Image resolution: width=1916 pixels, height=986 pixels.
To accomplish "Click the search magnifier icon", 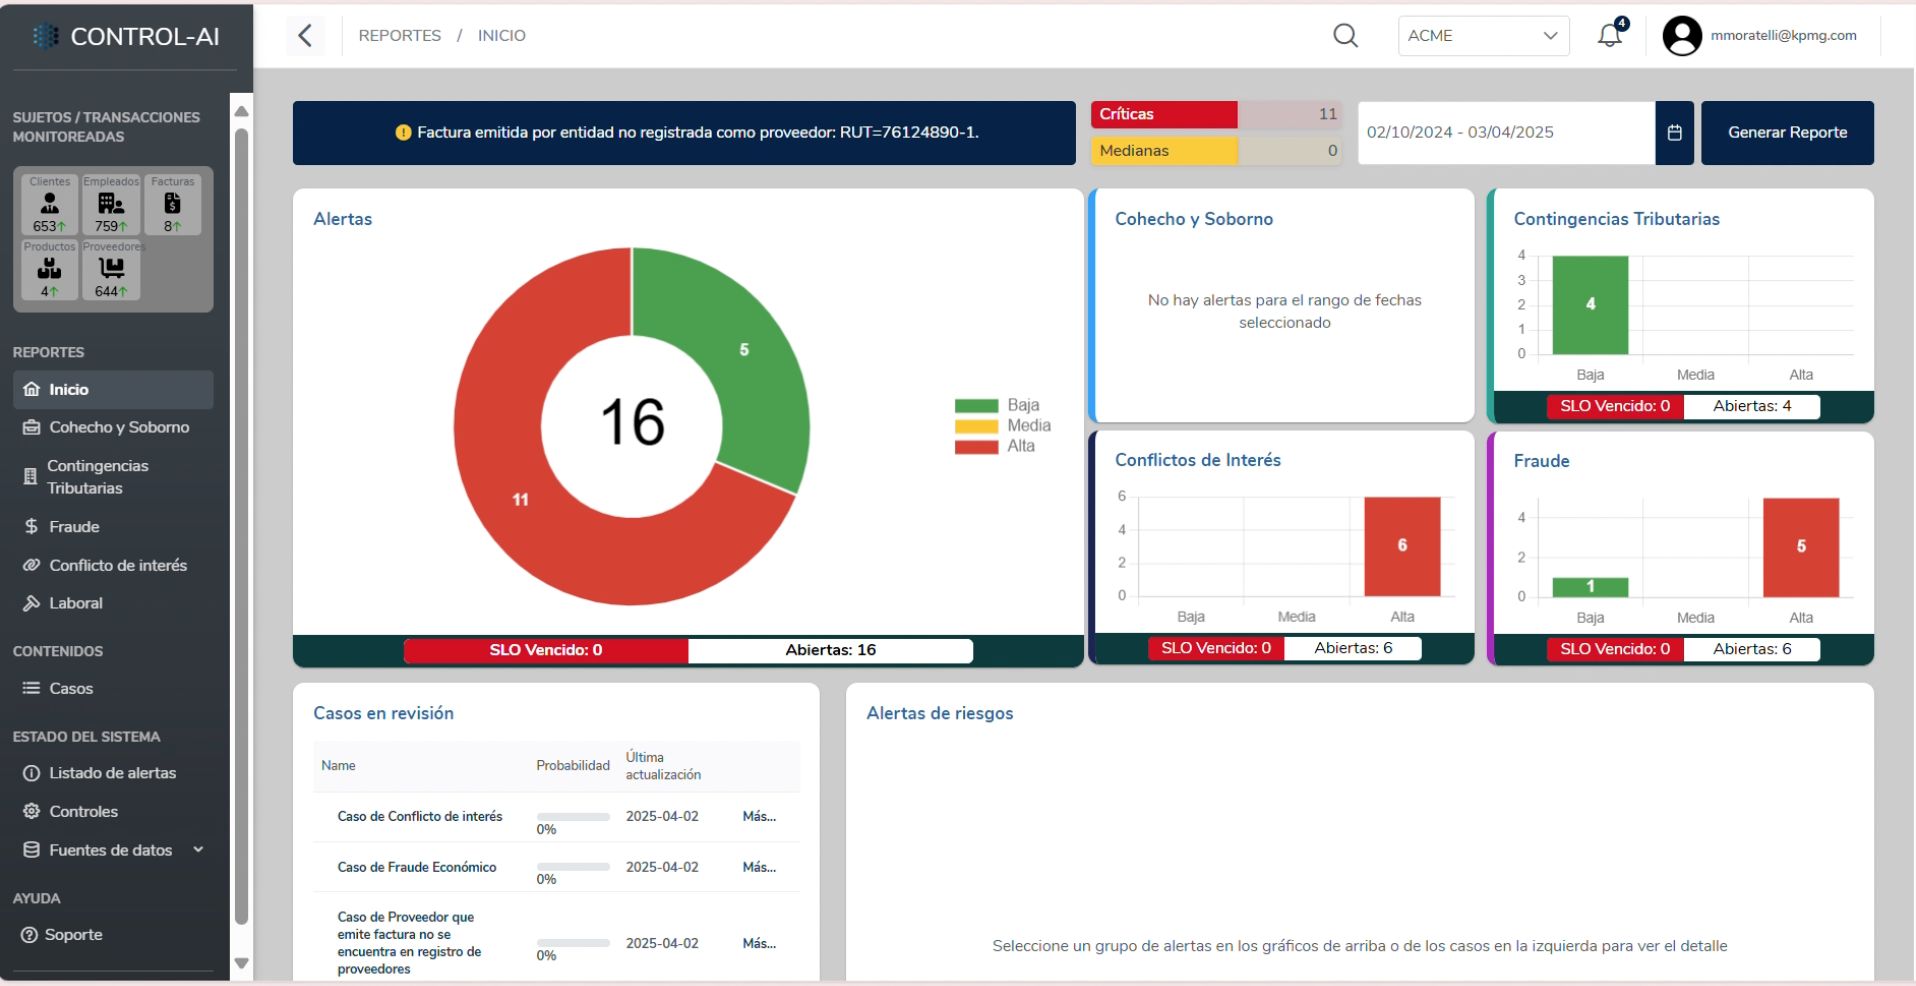I will 1345,36.
